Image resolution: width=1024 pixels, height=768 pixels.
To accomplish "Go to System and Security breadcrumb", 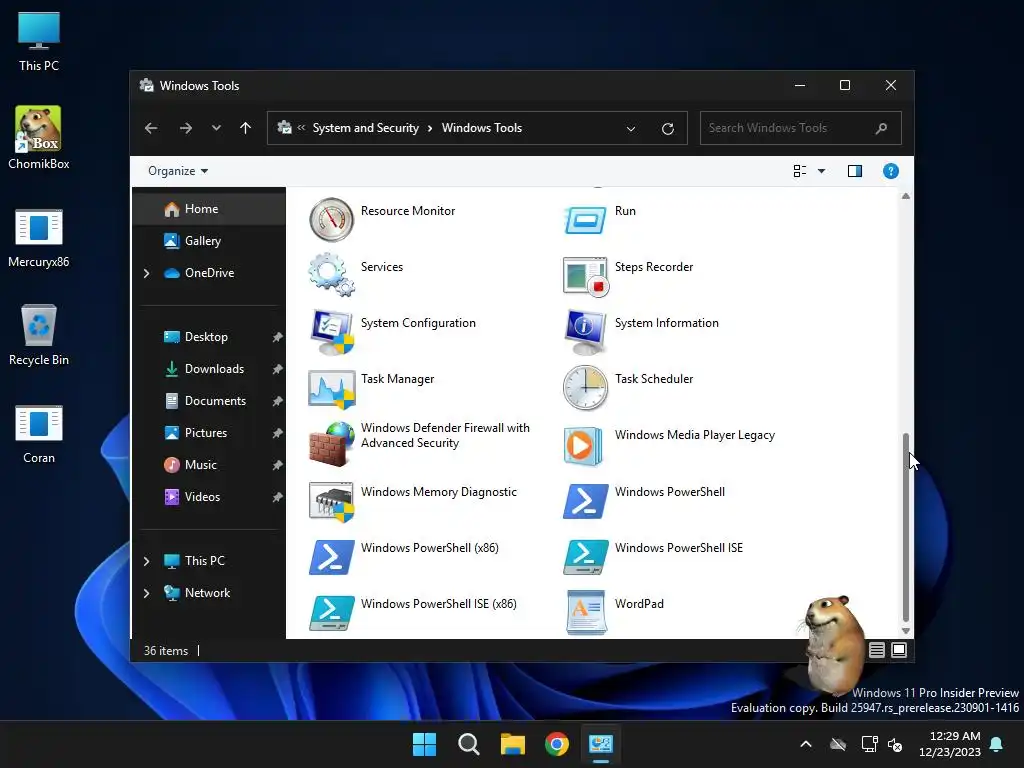I will (365, 128).
